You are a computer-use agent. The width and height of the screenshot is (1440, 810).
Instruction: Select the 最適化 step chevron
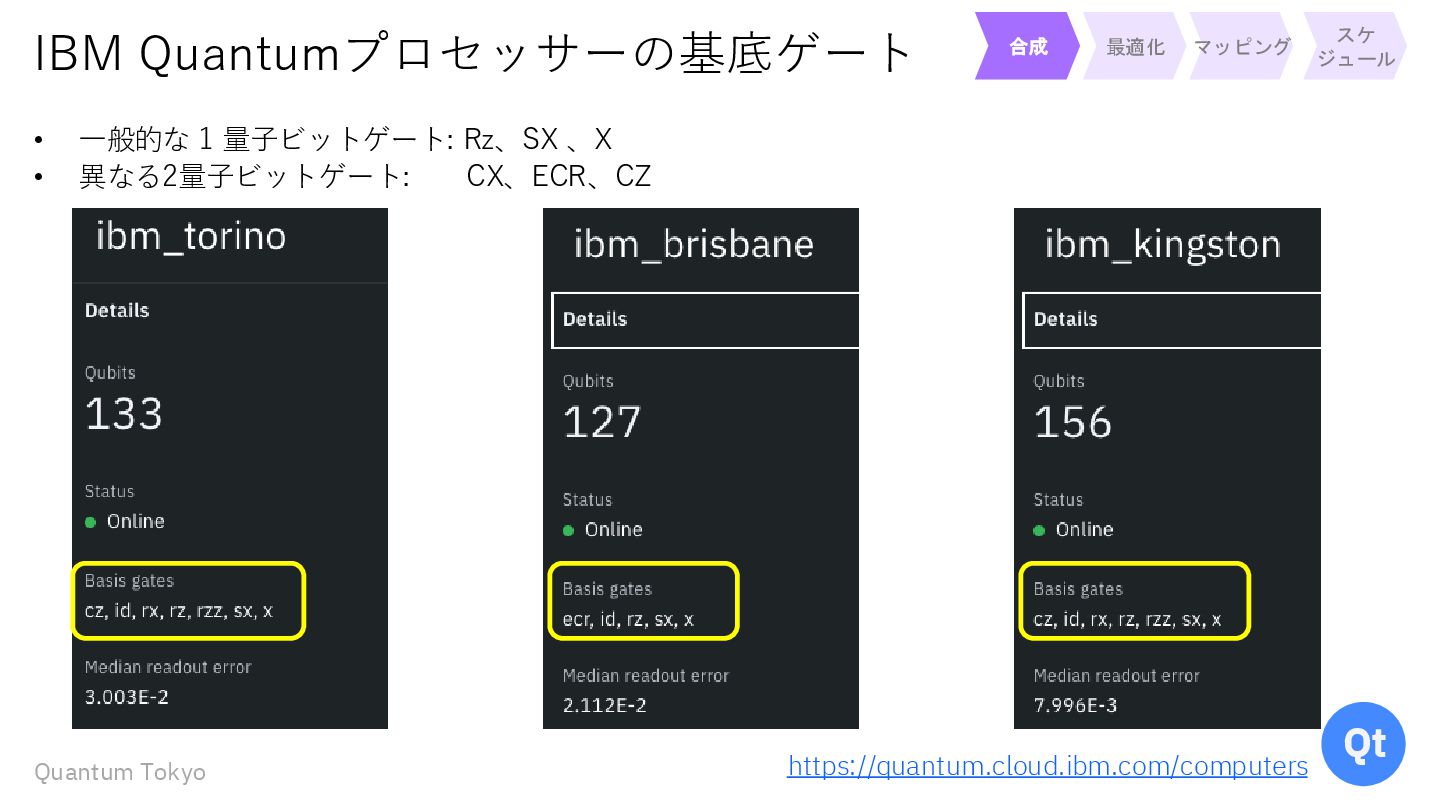click(1135, 46)
